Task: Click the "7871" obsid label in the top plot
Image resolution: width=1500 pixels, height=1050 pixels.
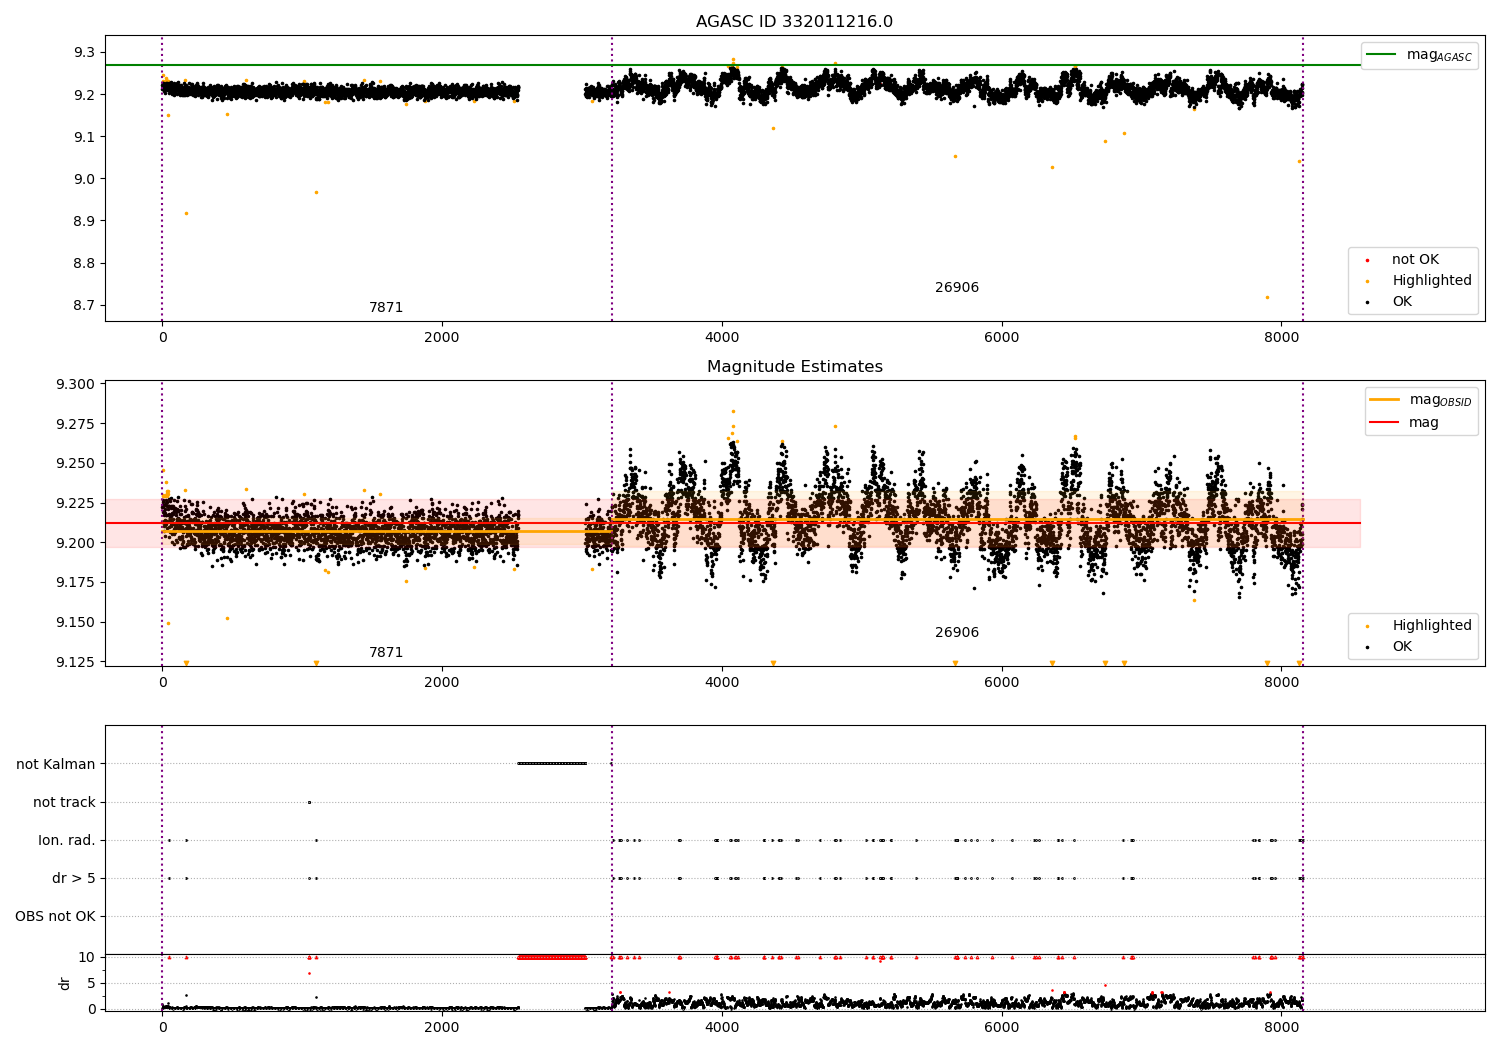Action: tap(386, 308)
